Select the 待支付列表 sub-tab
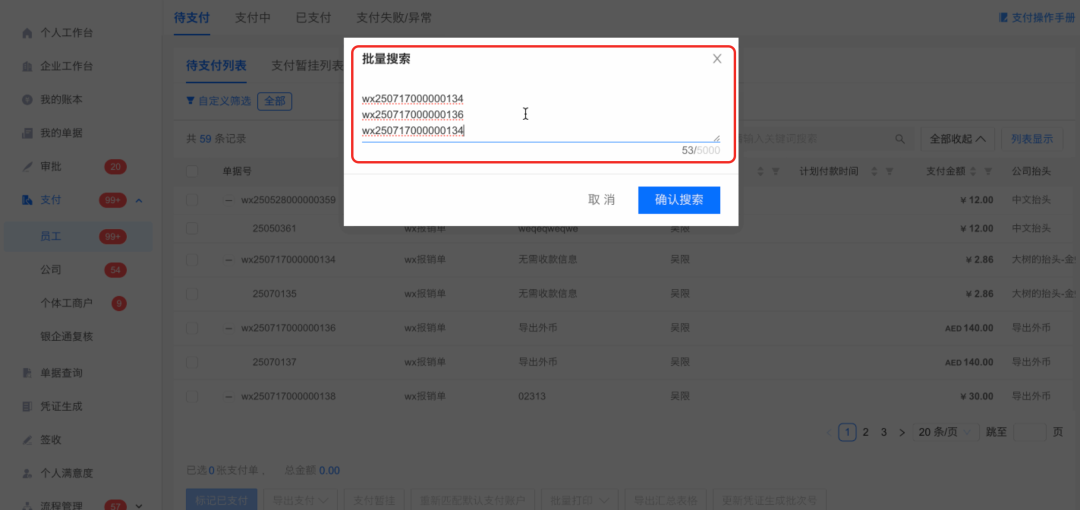The width and height of the screenshot is (1080, 510). (216, 65)
